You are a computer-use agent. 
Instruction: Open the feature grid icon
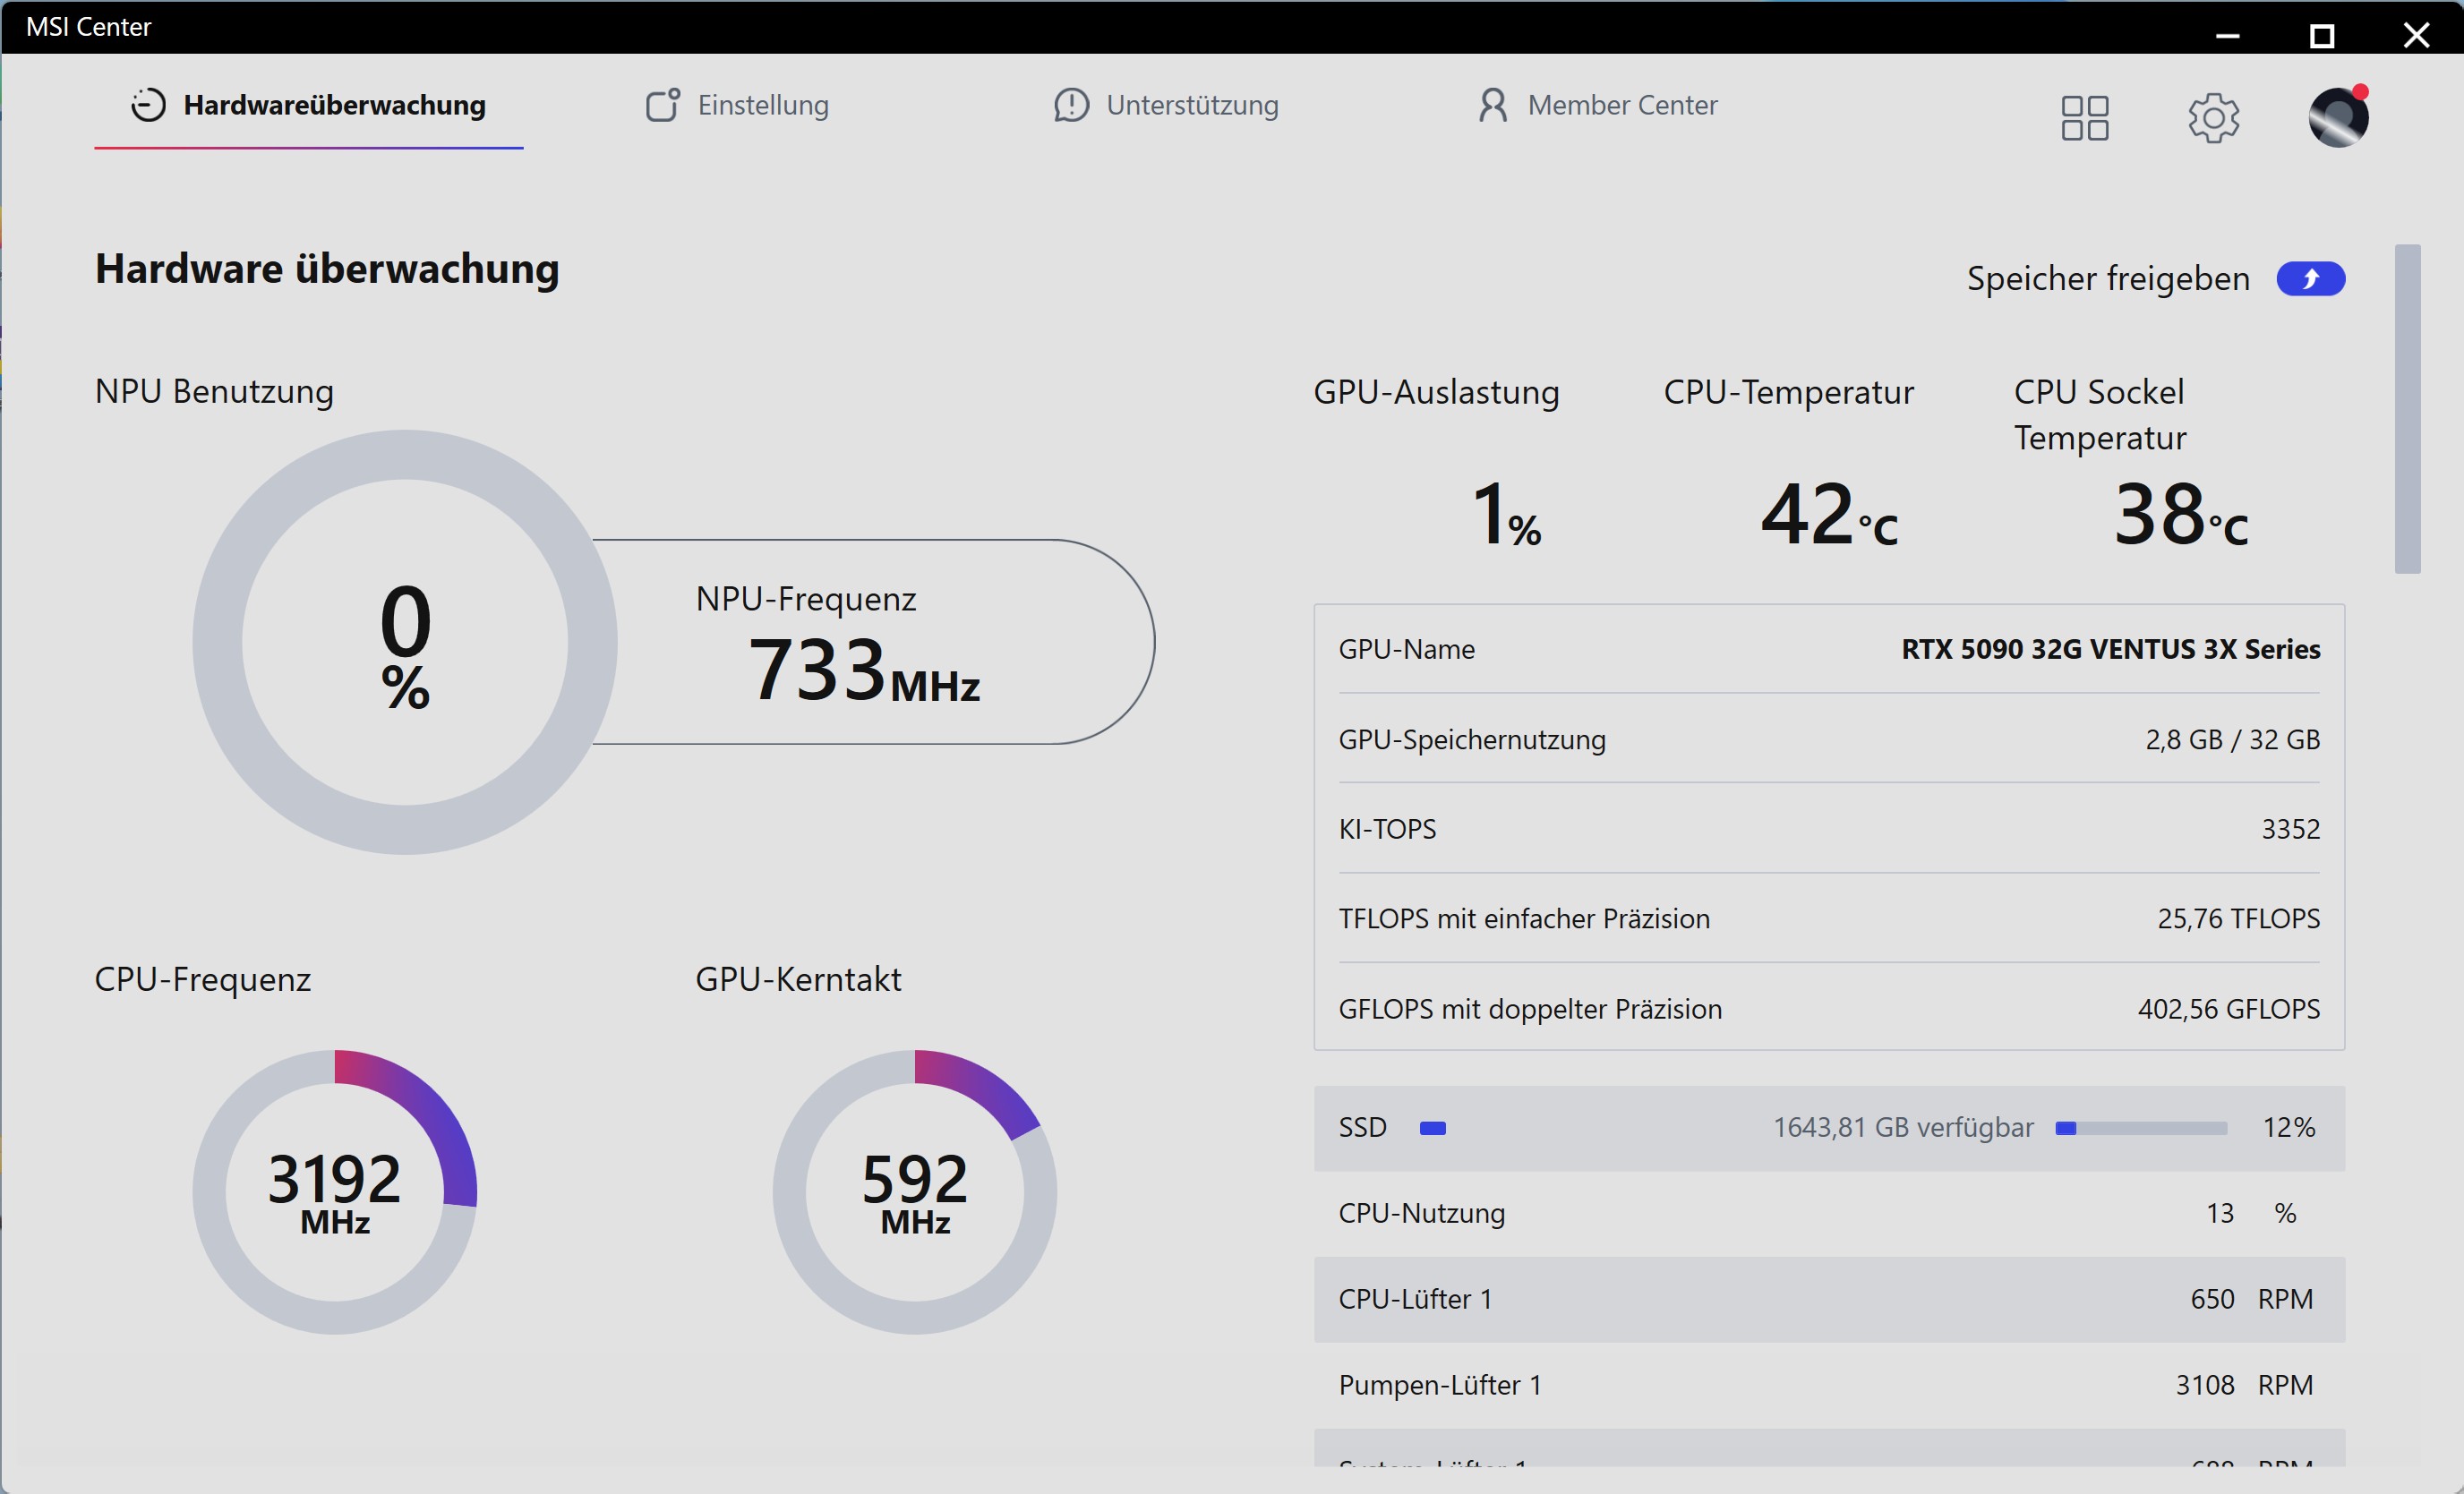click(x=2085, y=118)
